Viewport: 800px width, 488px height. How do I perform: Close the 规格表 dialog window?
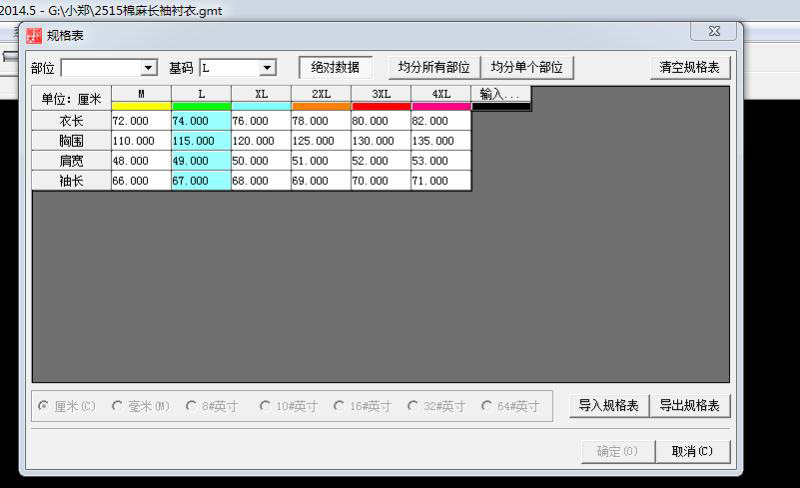coord(713,31)
